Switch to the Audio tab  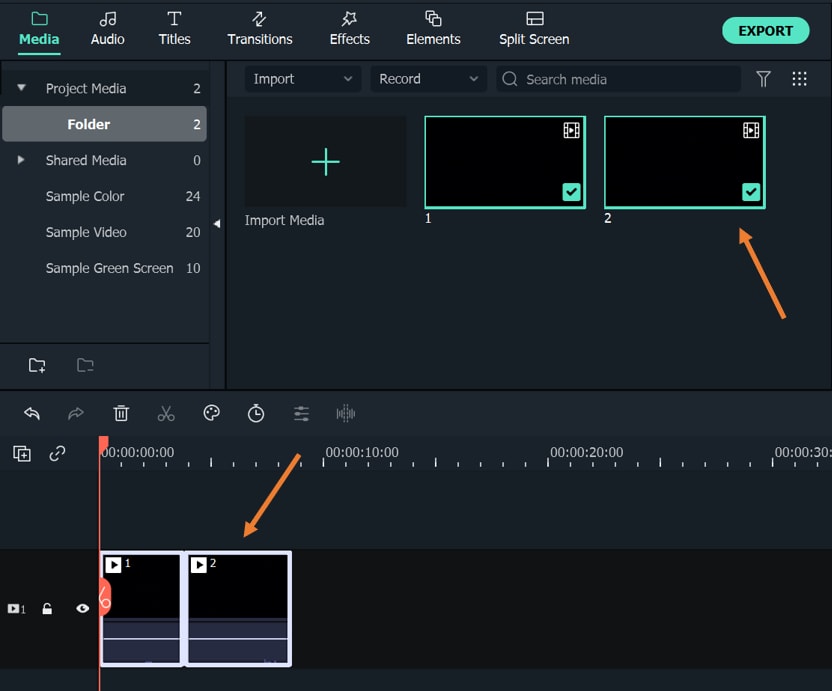pos(108,29)
